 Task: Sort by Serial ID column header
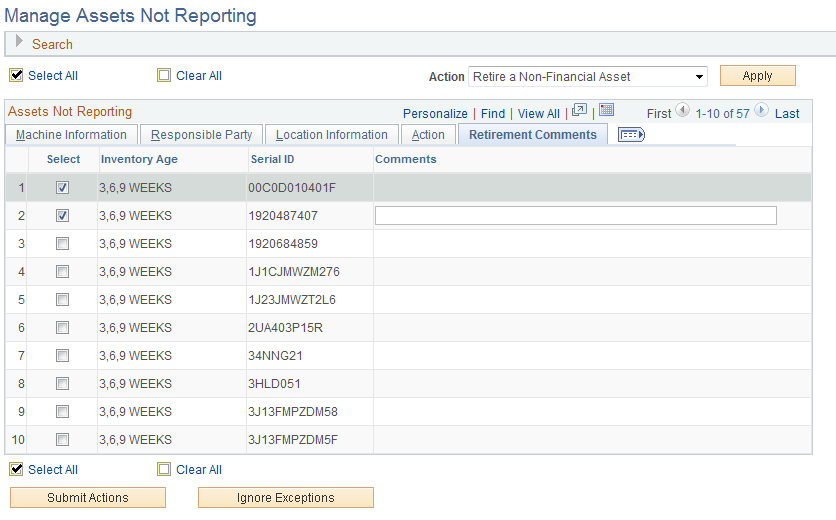tap(272, 159)
